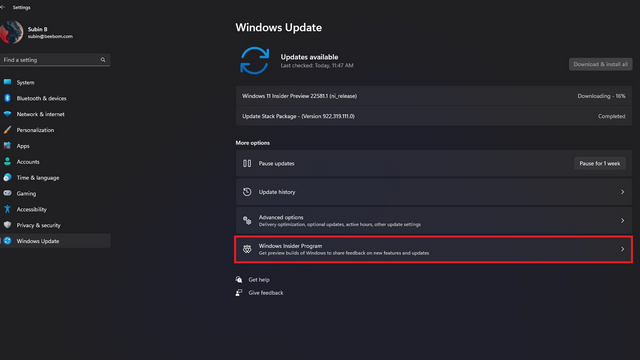
Task: Click the Advanced options gears icon
Action: [x=247, y=220]
